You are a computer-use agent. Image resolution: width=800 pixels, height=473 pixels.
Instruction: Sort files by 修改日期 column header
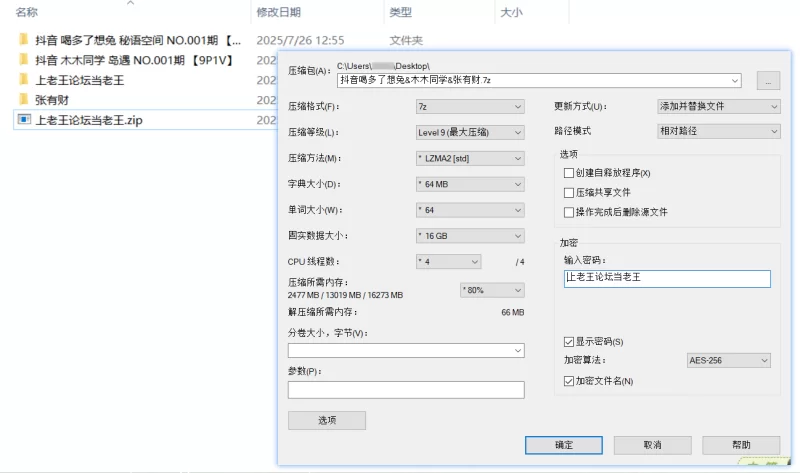click(279, 12)
